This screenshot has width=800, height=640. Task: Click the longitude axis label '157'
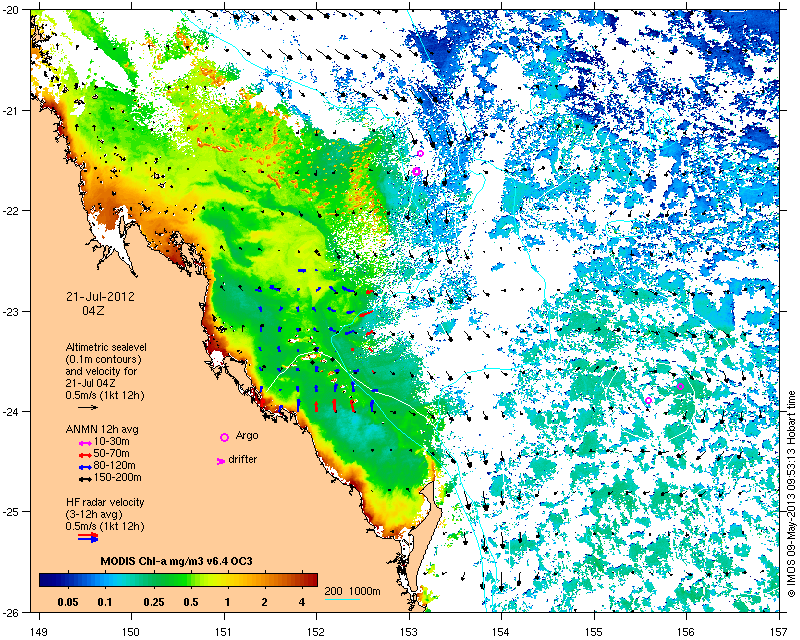coord(779,632)
